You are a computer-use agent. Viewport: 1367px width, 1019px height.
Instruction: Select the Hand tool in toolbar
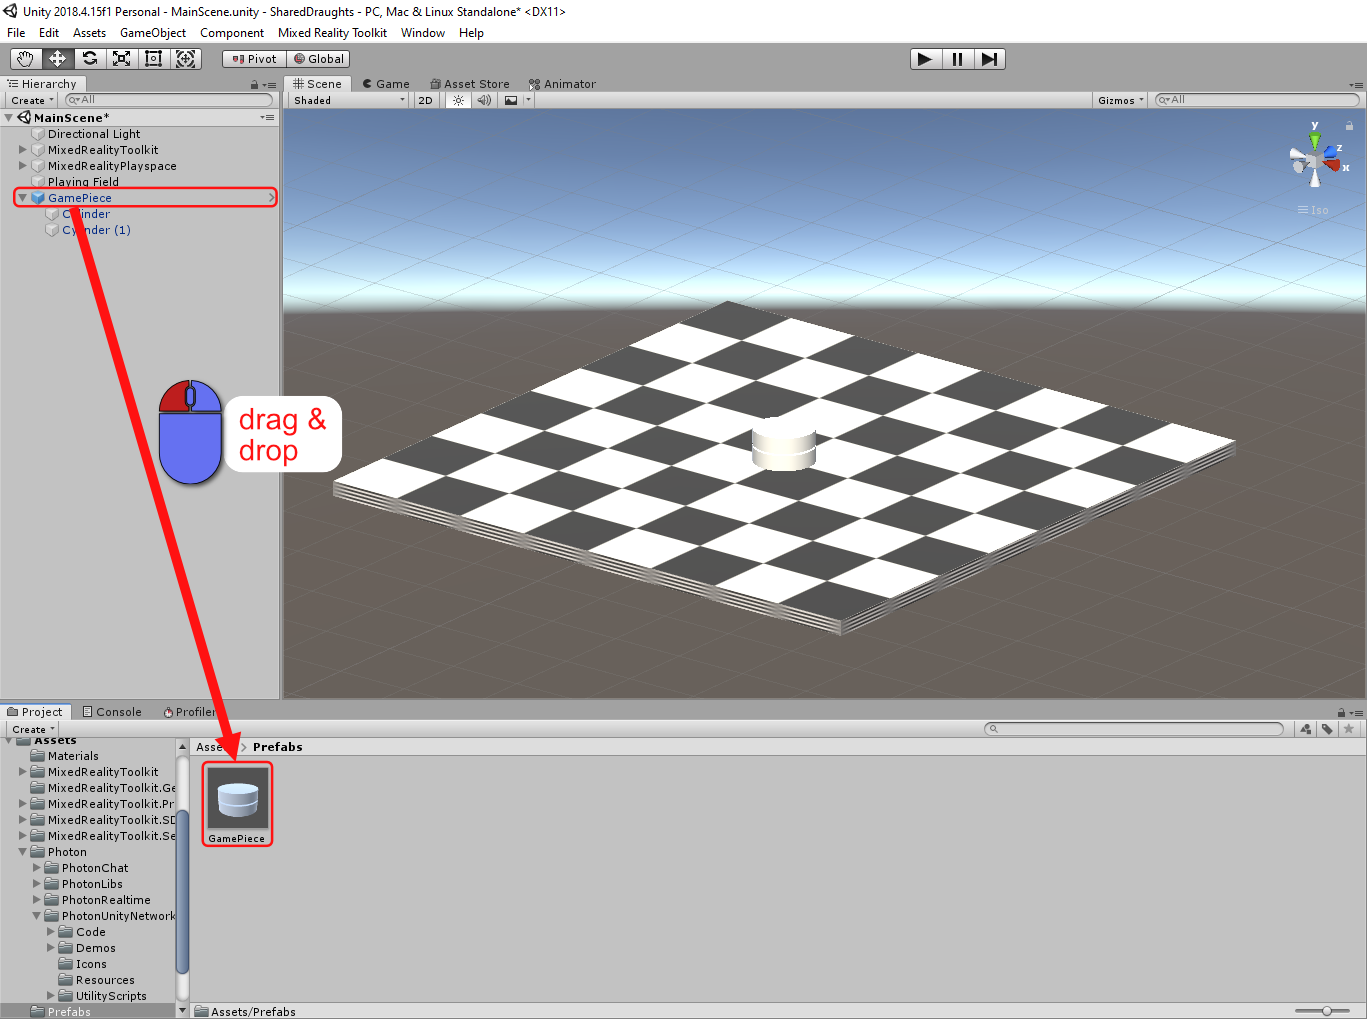coord(25,59)
